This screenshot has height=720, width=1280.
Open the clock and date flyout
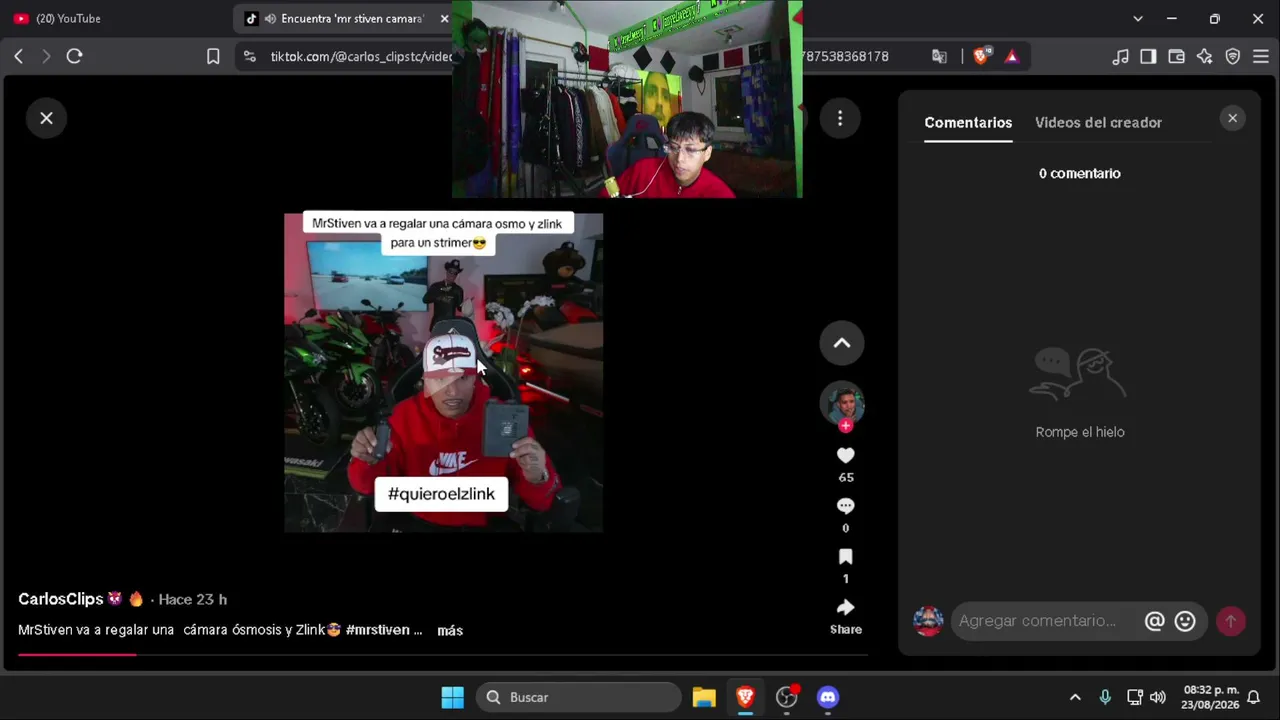tap(1210, 697)
